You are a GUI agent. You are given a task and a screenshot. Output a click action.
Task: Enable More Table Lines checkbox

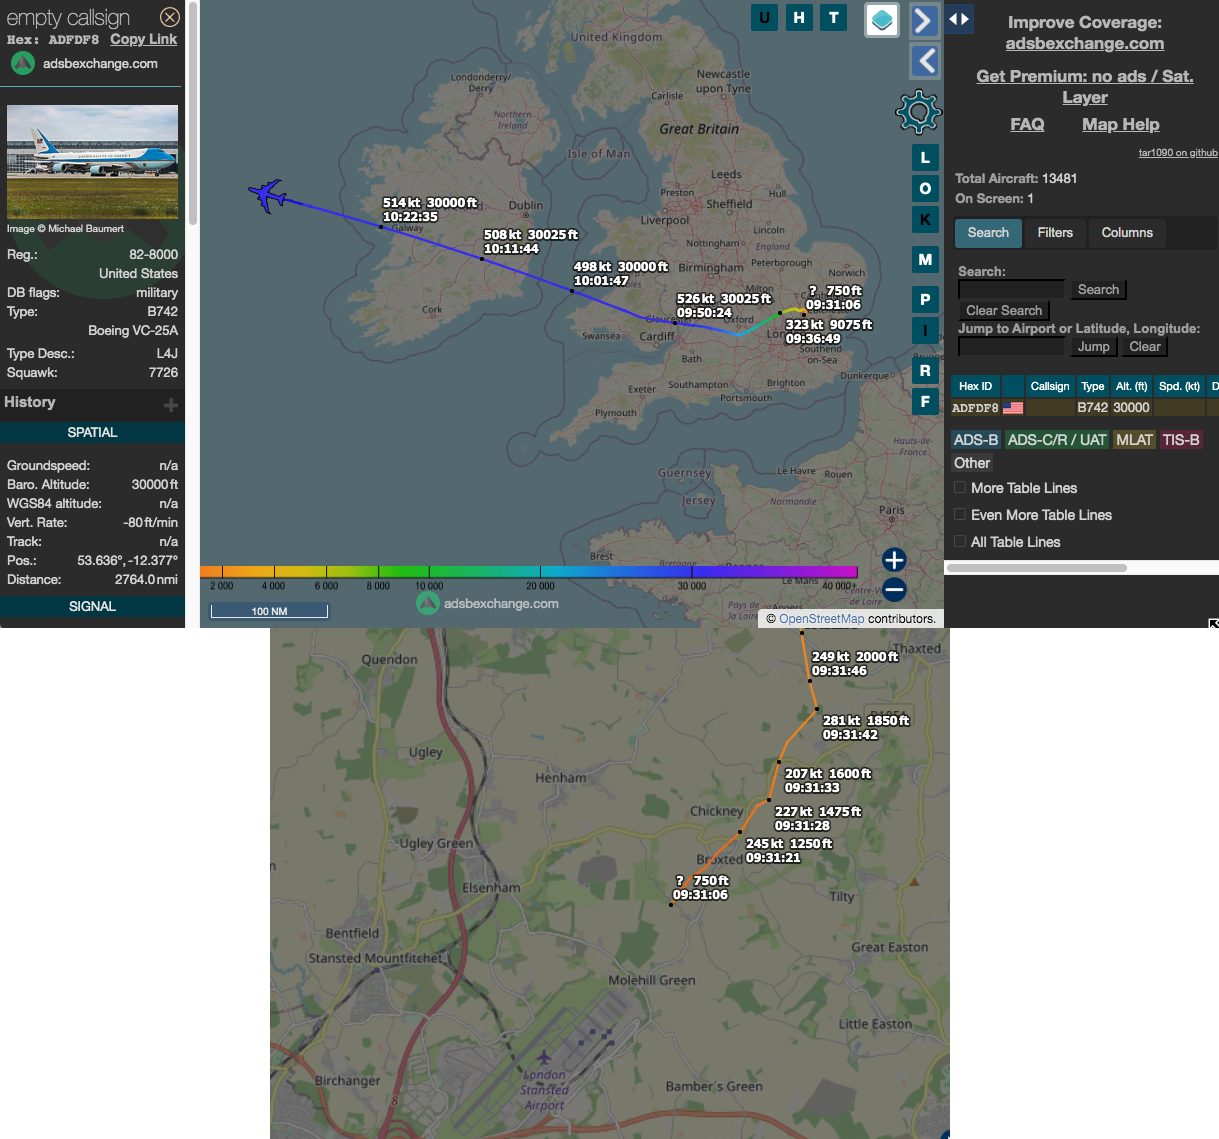960,488
